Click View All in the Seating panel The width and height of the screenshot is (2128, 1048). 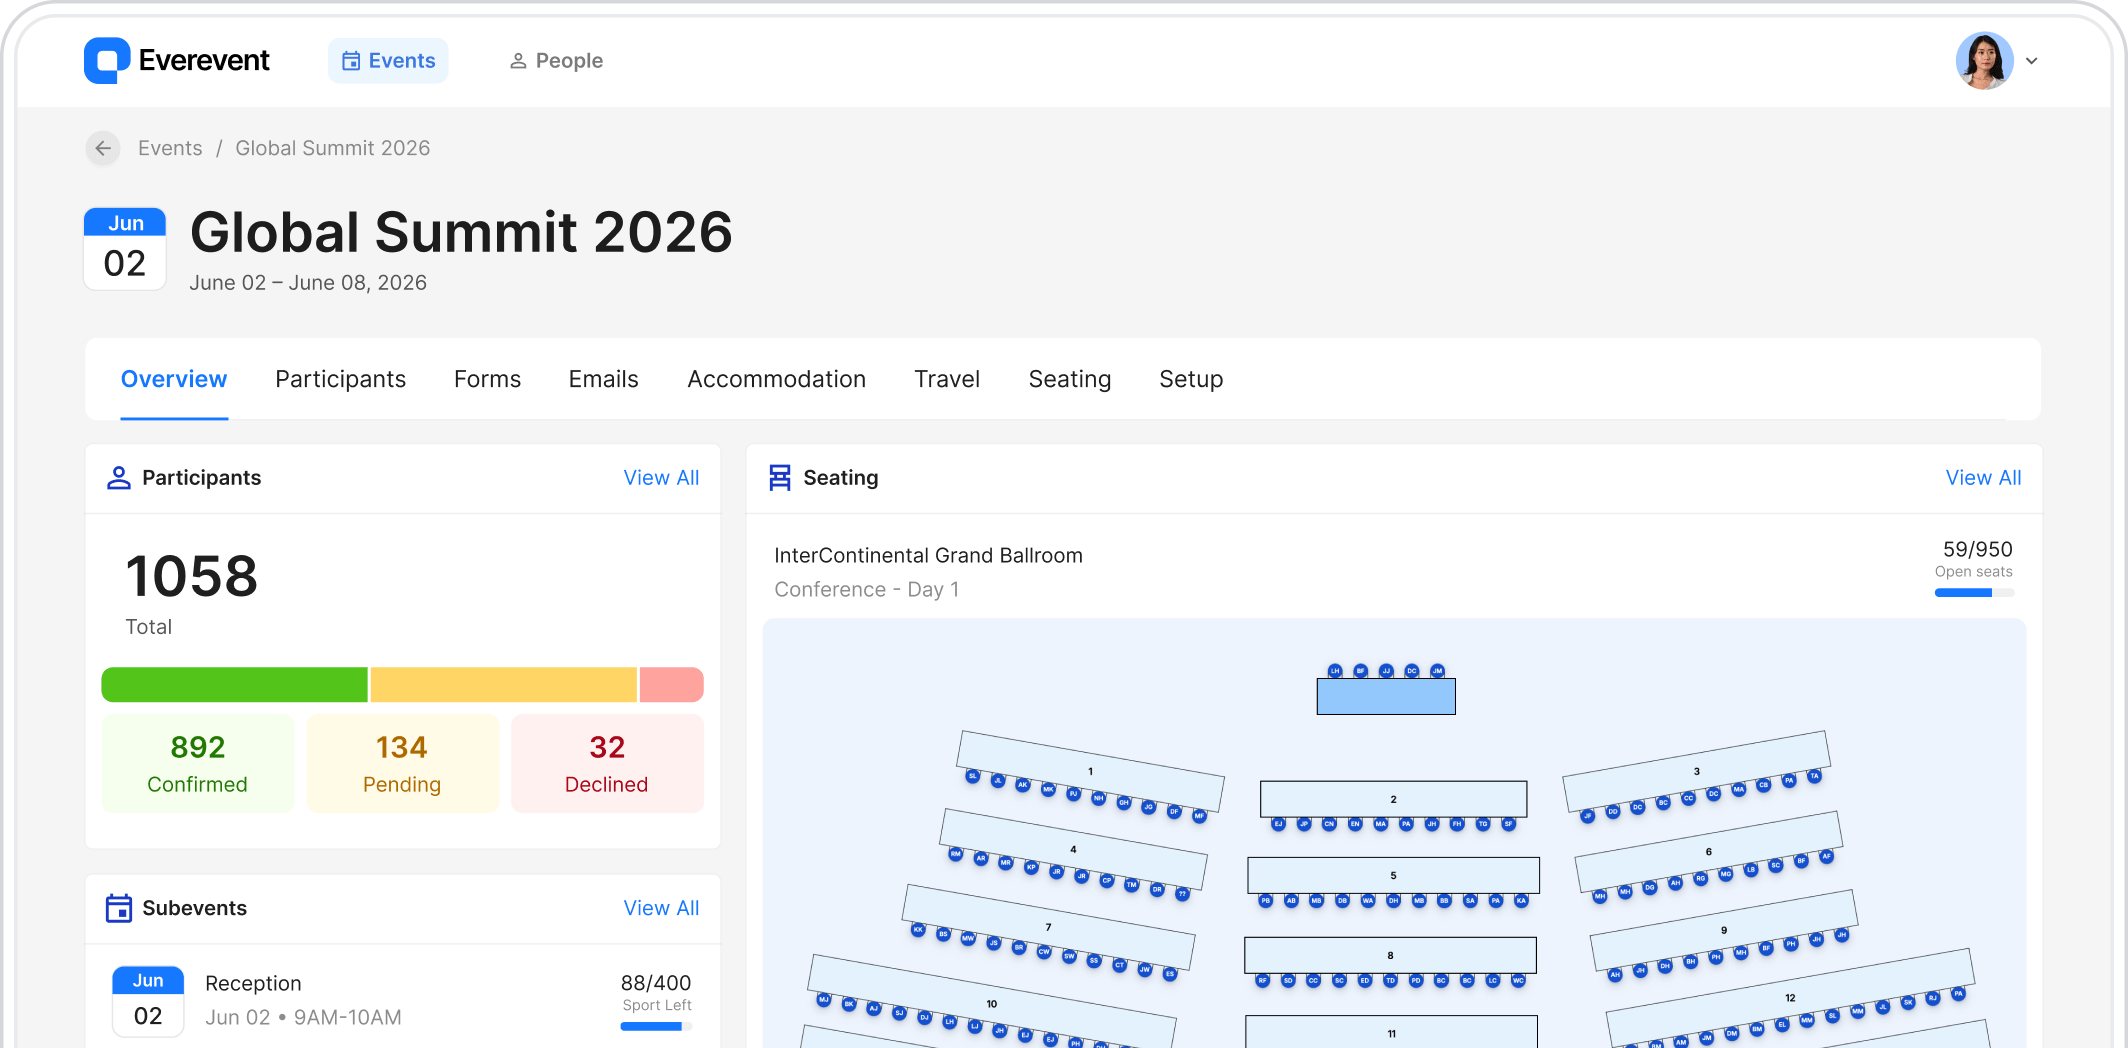click(x=1983, y=478)
